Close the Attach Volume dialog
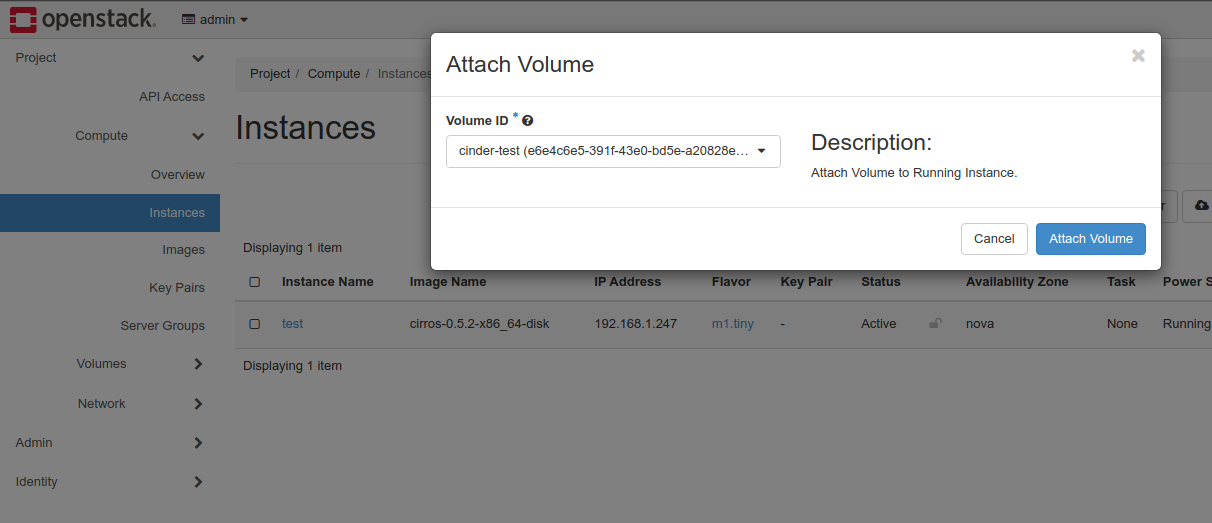Image resolution: width=1212 pixels, height=523 pixels. click(x=1138, y=56)
